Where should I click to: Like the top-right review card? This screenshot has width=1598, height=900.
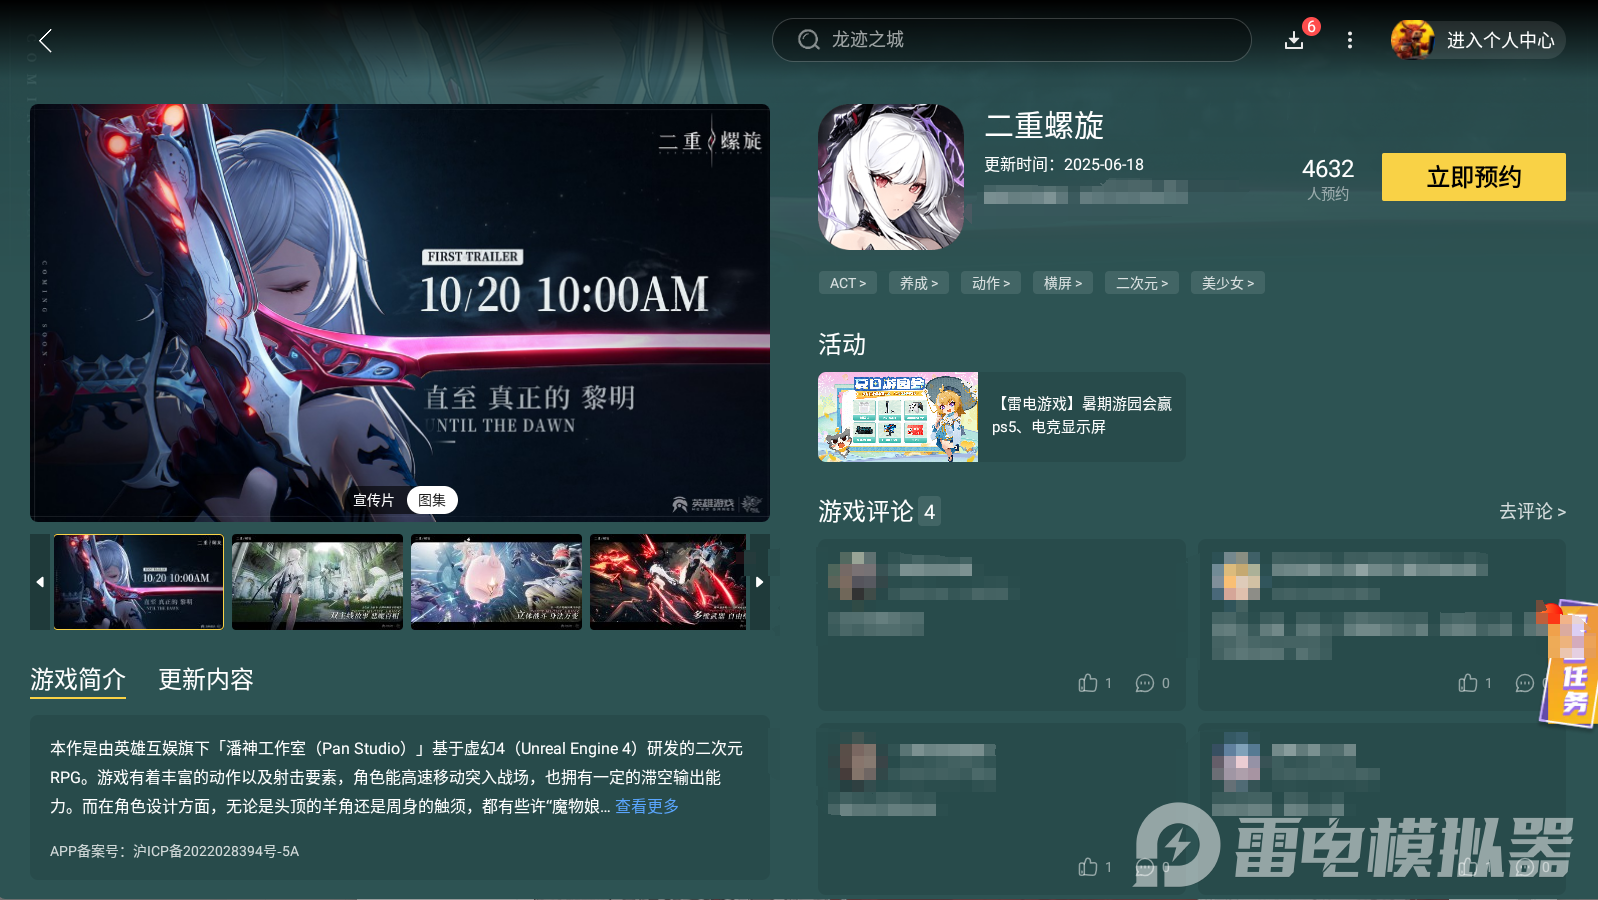coord(1468,683)
